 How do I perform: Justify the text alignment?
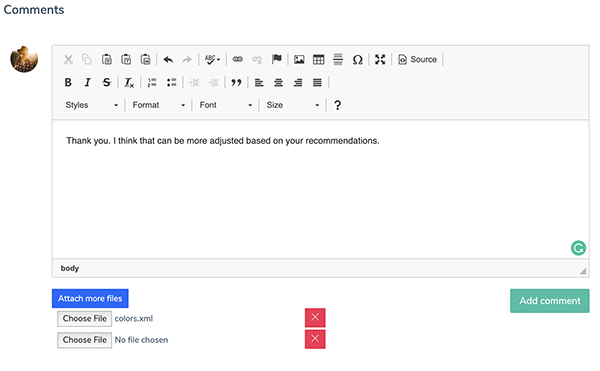317,82
